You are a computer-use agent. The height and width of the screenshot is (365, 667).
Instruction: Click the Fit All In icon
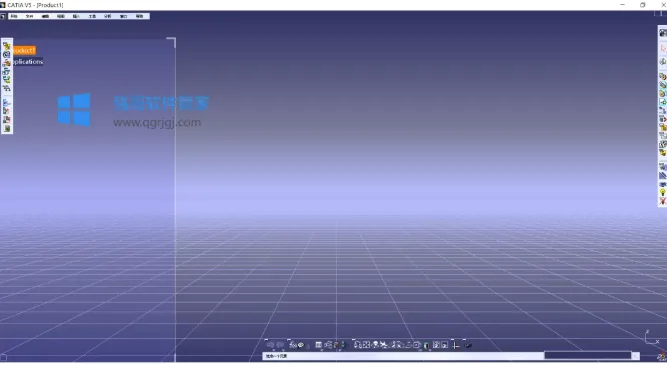pyautogui.click(x=366, y=345)
